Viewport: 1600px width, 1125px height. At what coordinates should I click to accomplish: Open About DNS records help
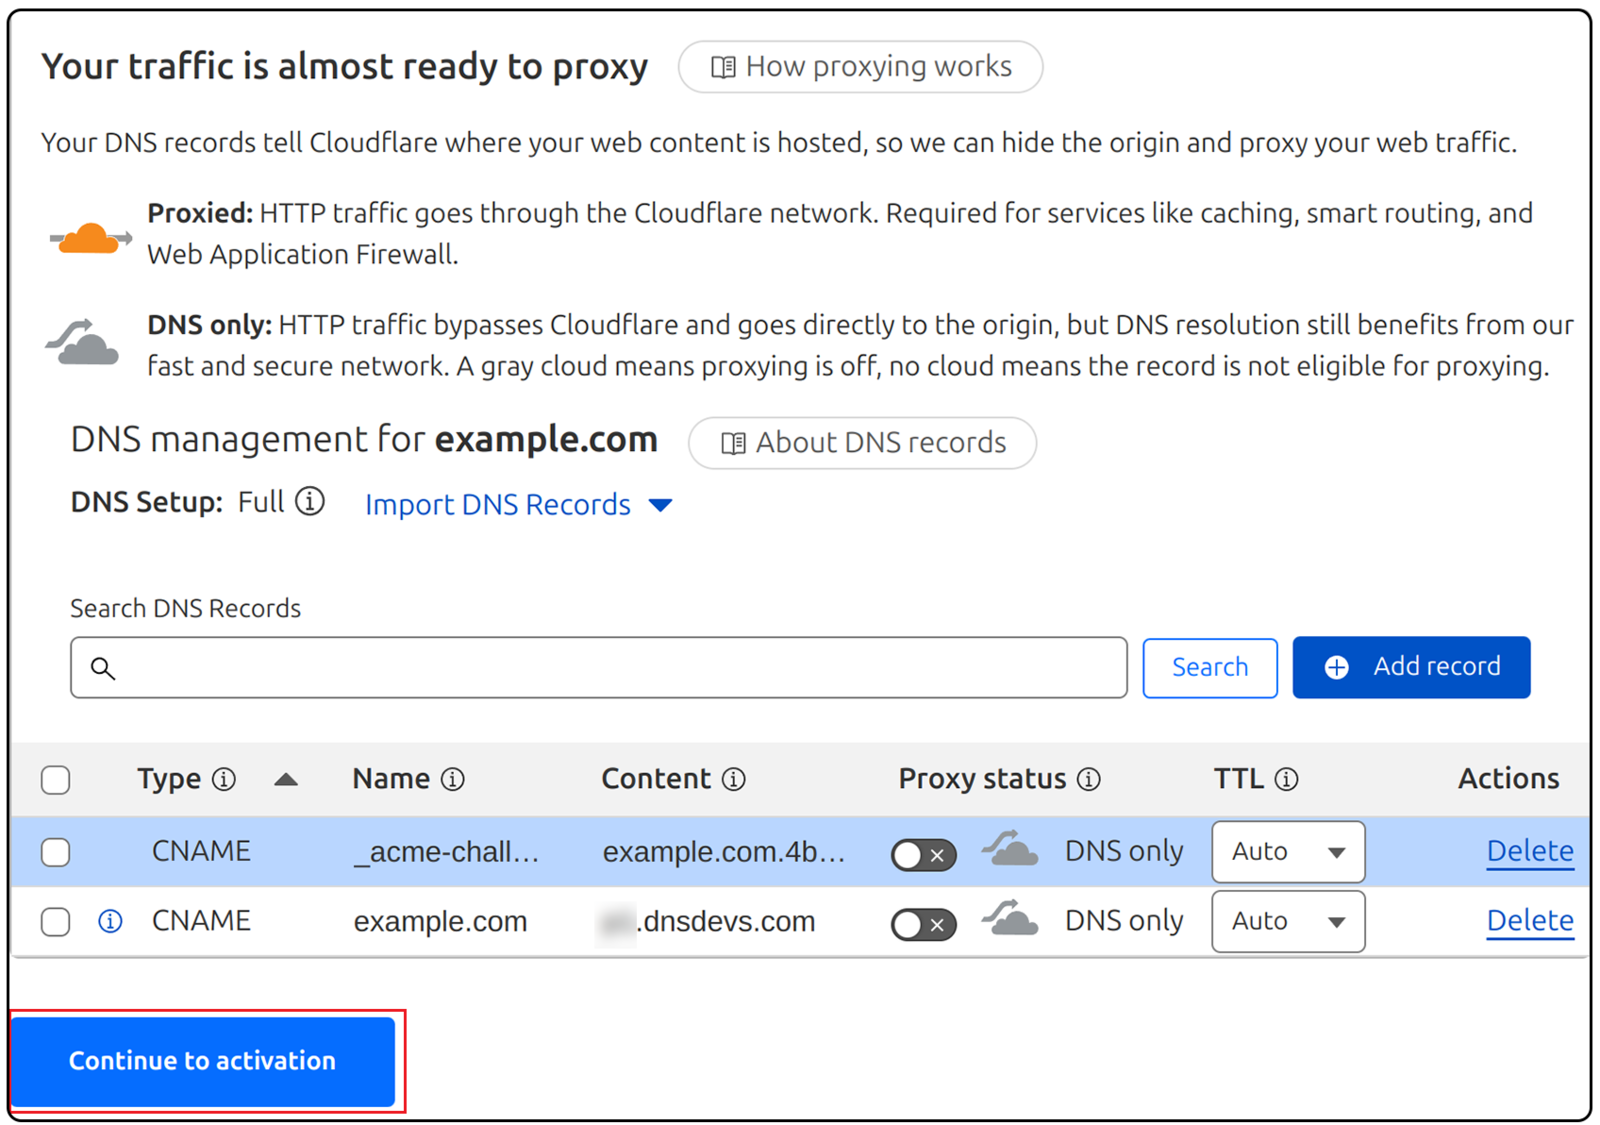pyautogui.click(x=862, y=443)
